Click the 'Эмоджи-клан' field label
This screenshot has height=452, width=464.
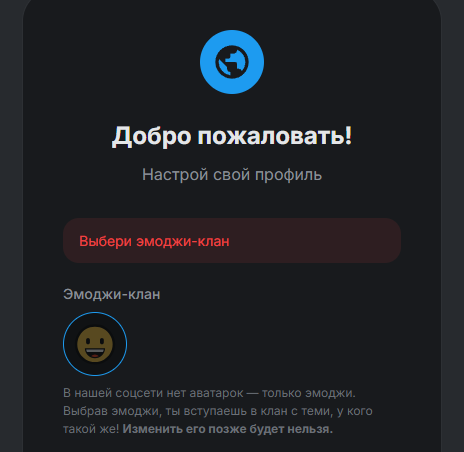click(112, 294)
